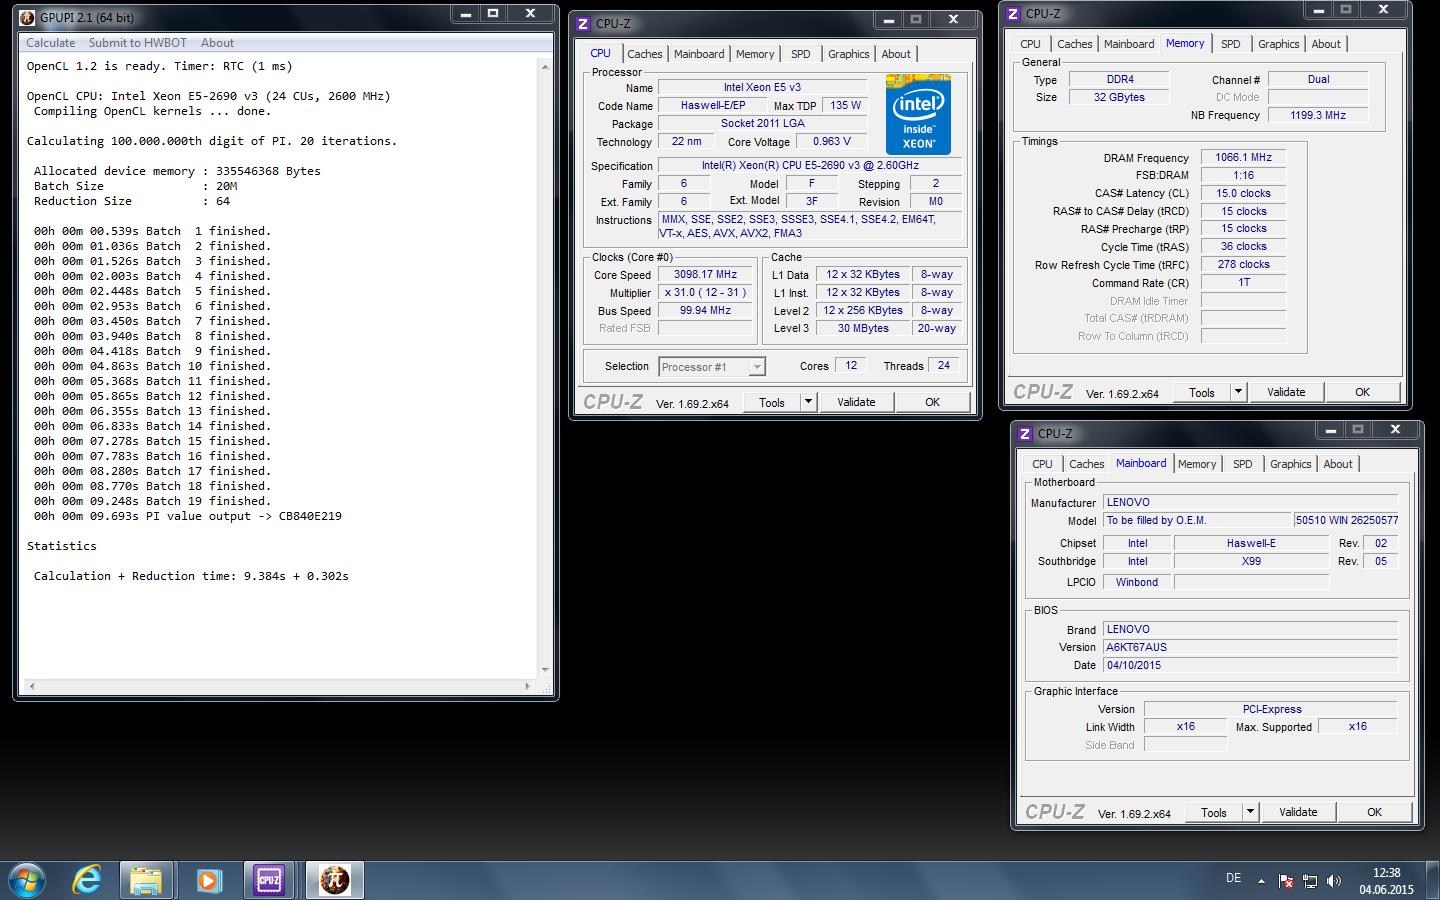The image size is (1440, 900).
Task: Open the Calculate menu in GPUPI
Action: (x=50, y=43)
